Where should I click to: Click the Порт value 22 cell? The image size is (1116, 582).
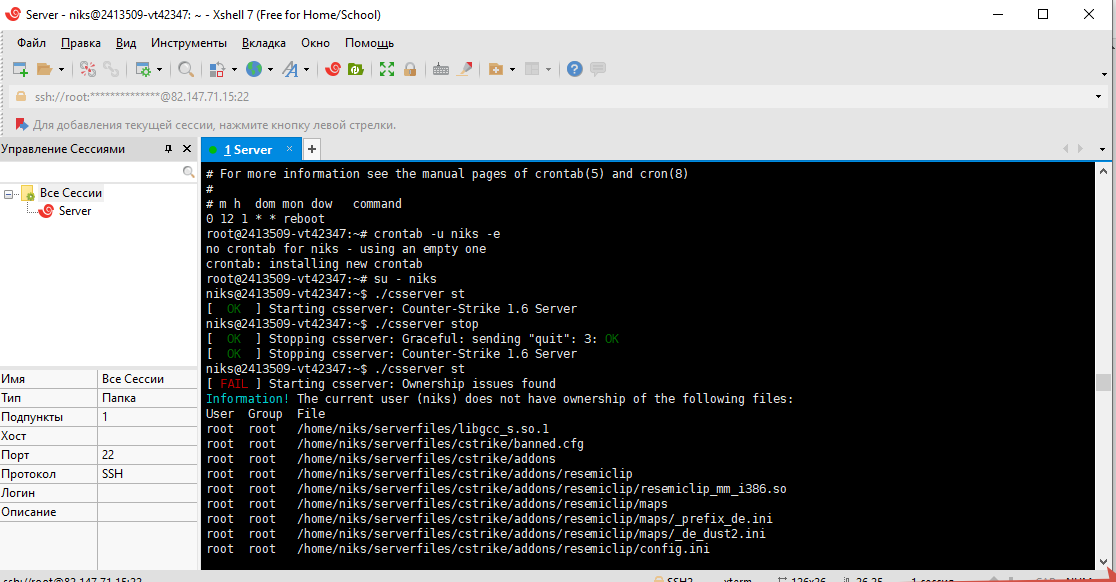pyautogui.click(x=147, y=455)
